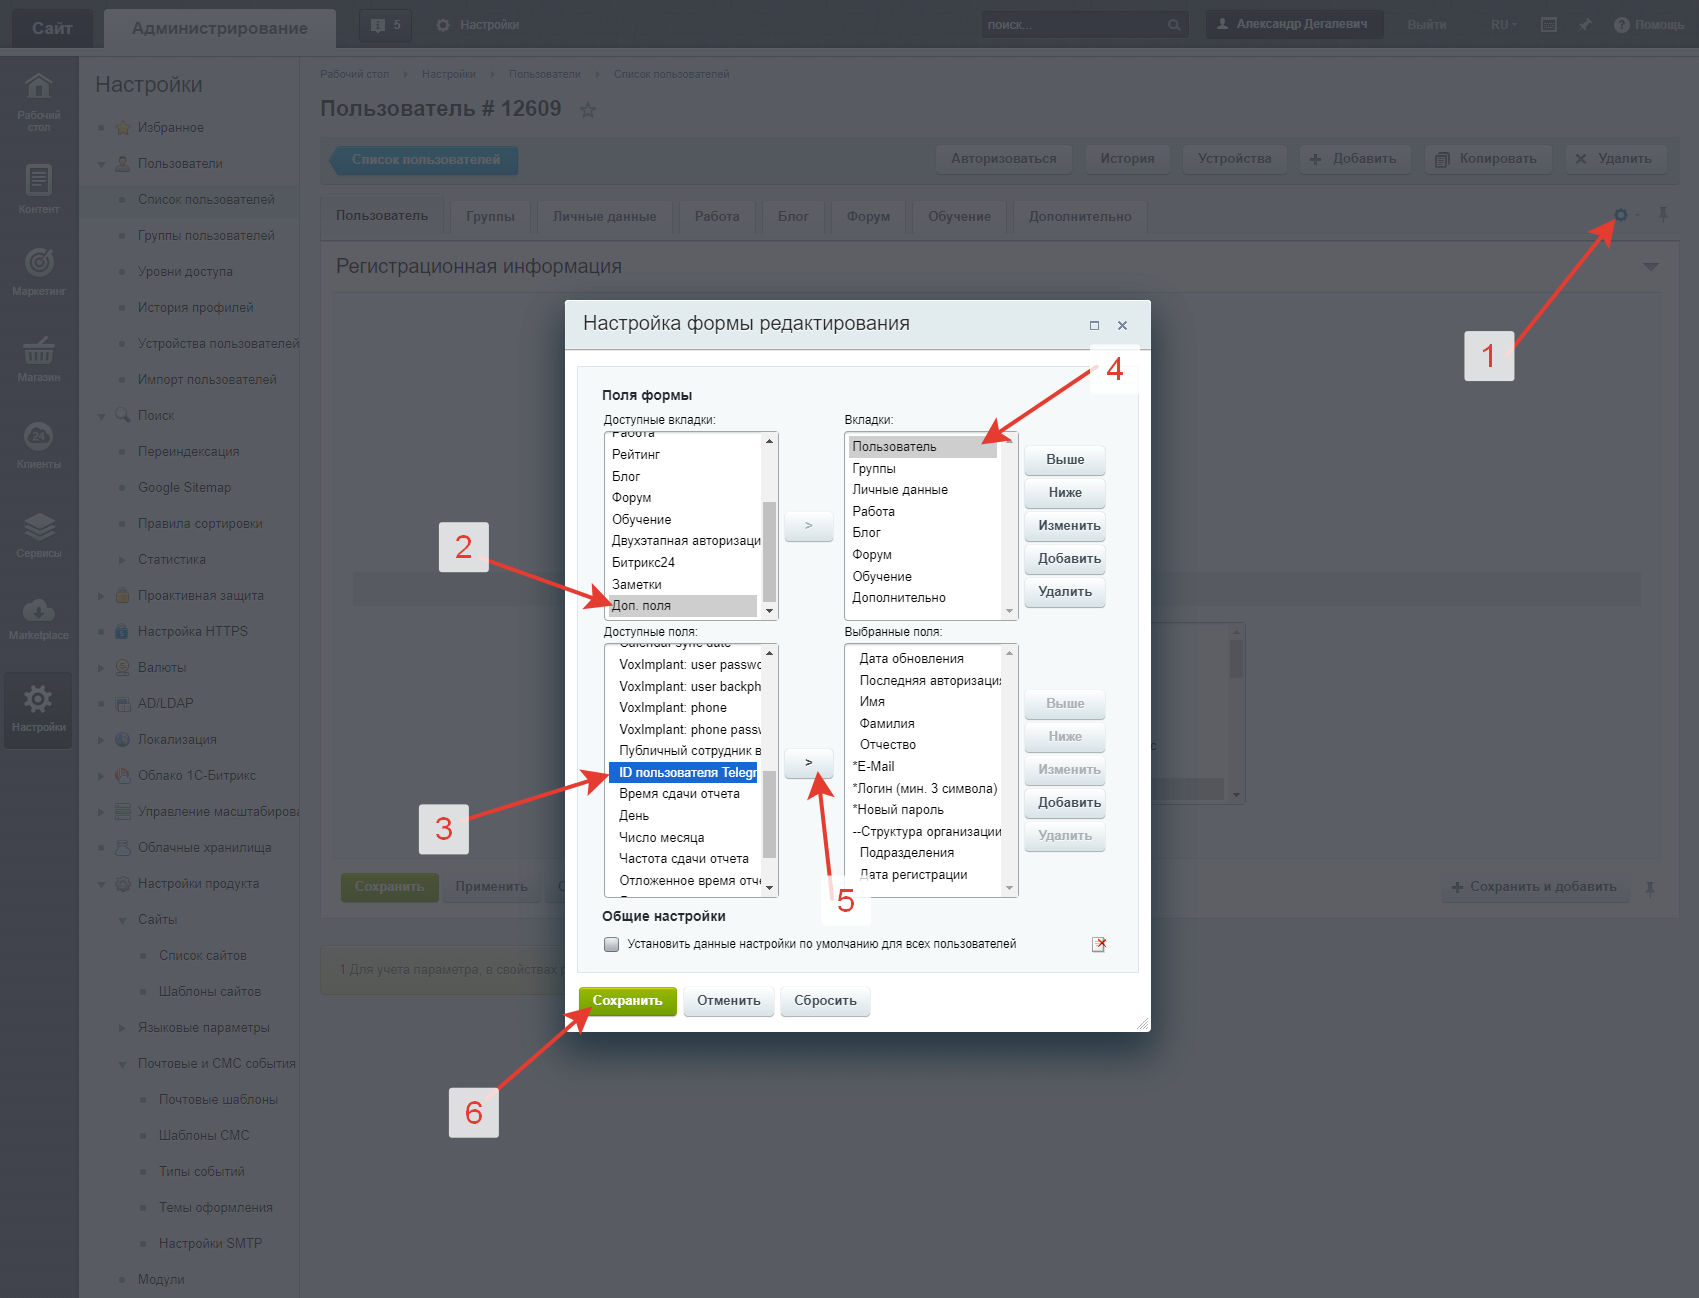
Task: Click the Список пользователей blue button
Action: pyautogui.click(x=425, y=160)
